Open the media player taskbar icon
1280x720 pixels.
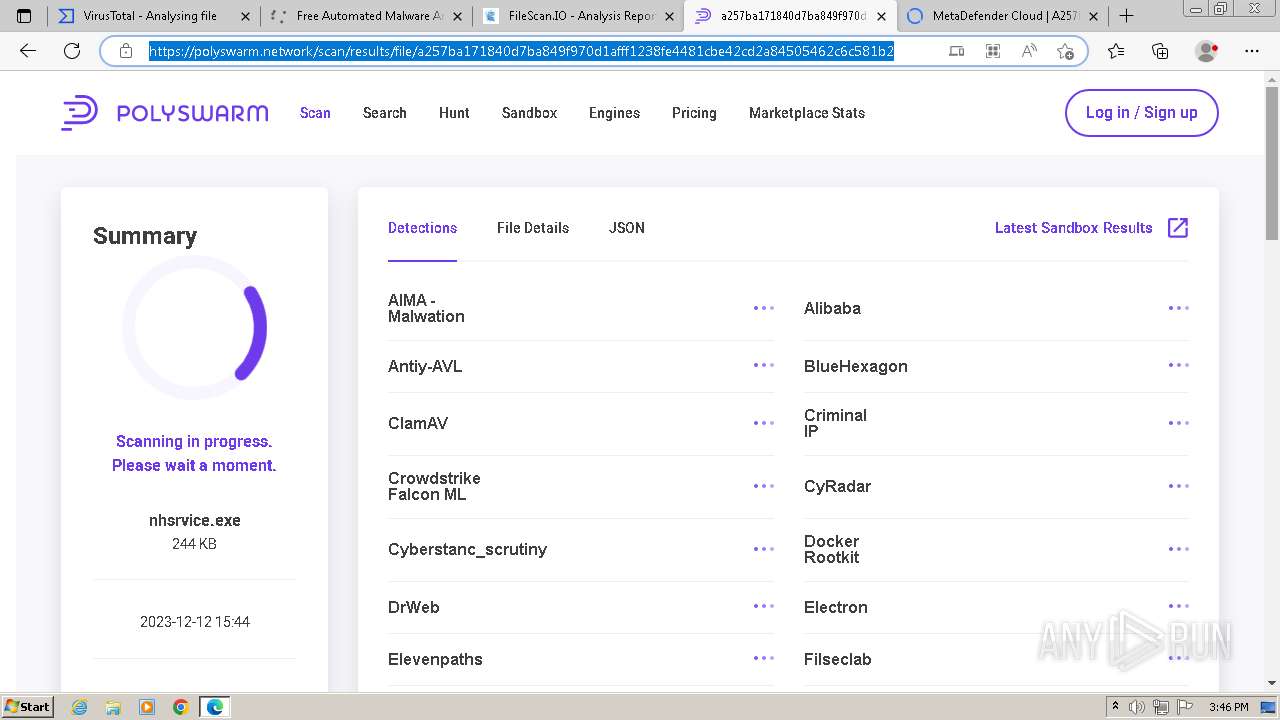click(147, 707)
